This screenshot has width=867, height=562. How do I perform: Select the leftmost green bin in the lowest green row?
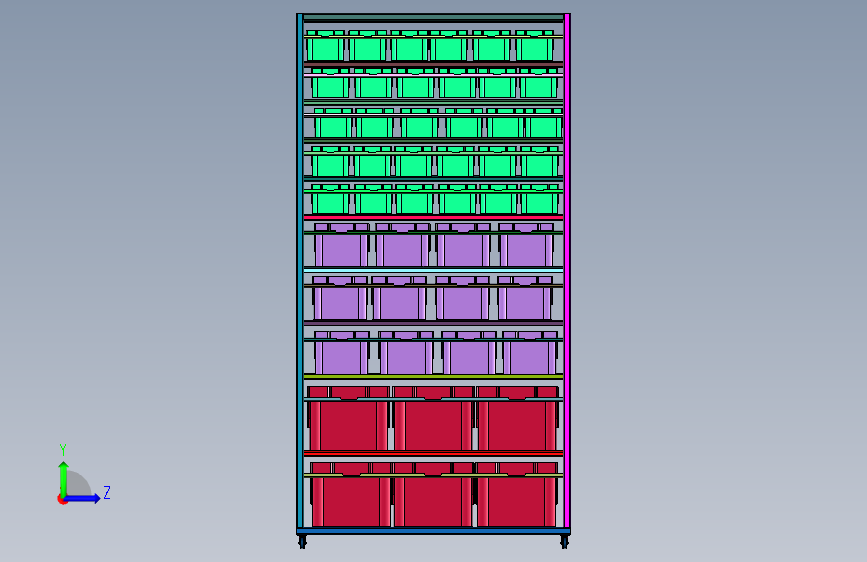[x=330, y=200]
